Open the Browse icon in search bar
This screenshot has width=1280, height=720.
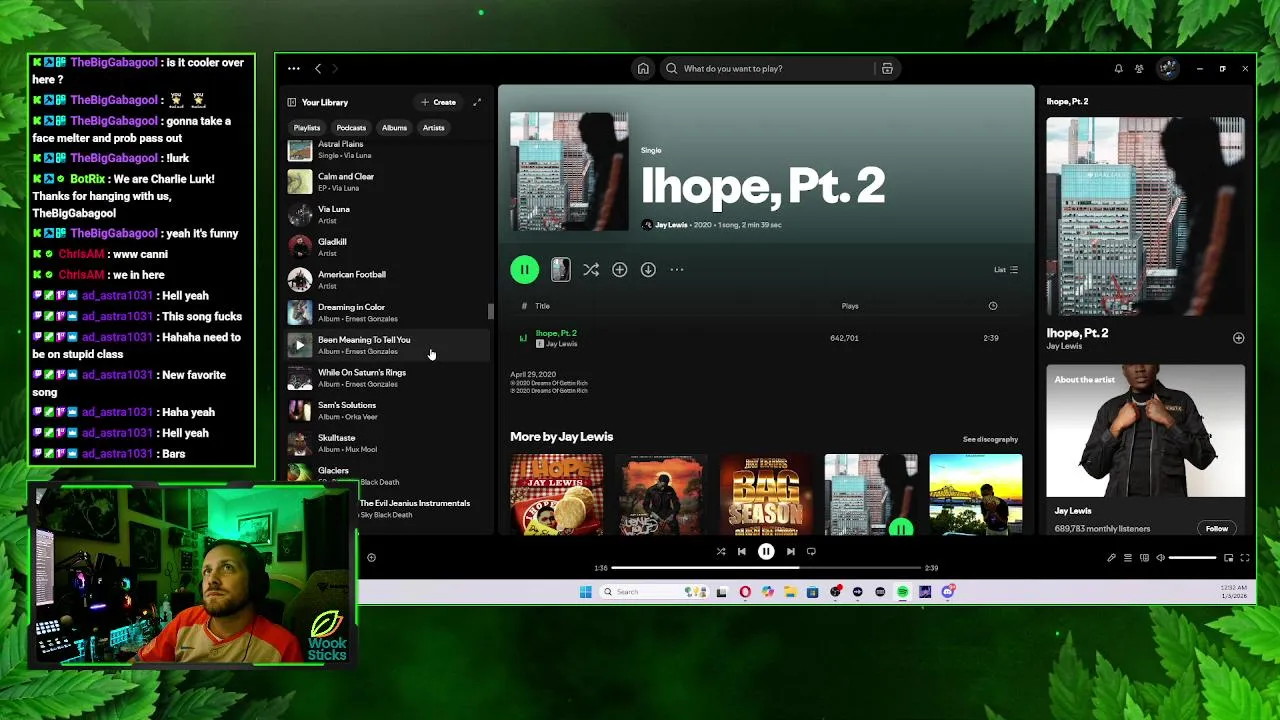[887, 69]
